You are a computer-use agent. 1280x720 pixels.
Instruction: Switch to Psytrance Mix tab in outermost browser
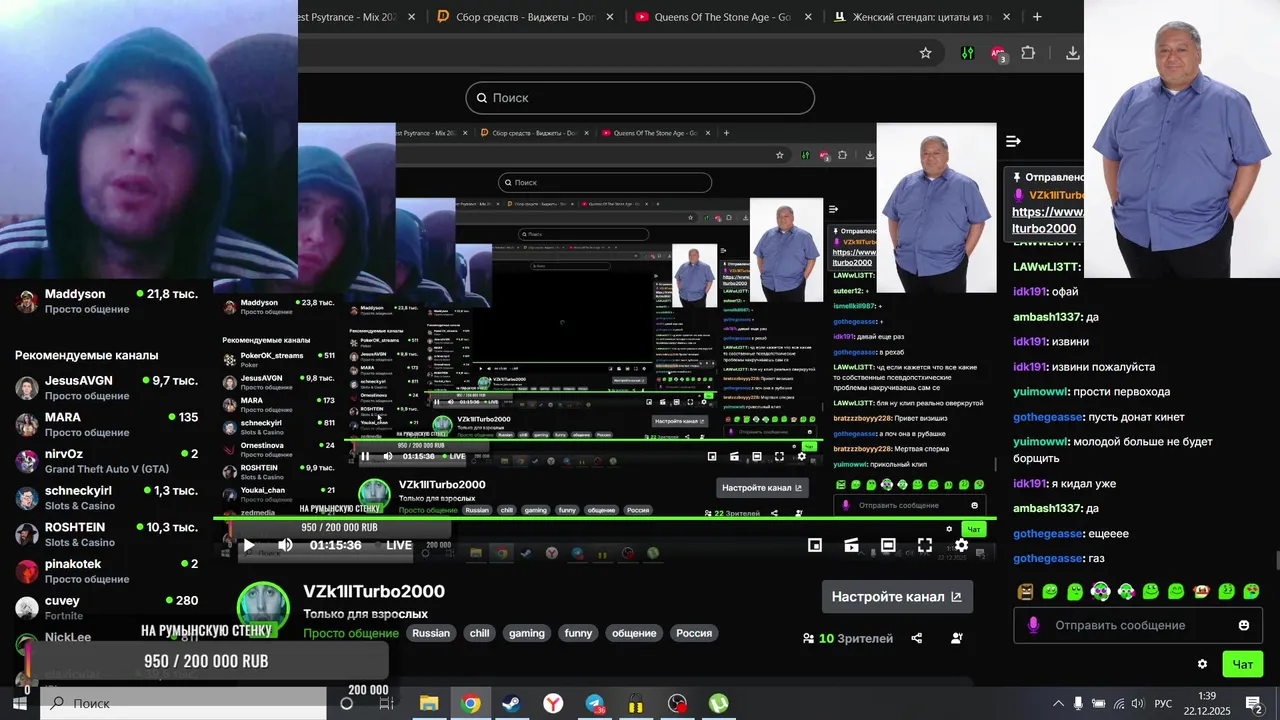tap(357, 16)
